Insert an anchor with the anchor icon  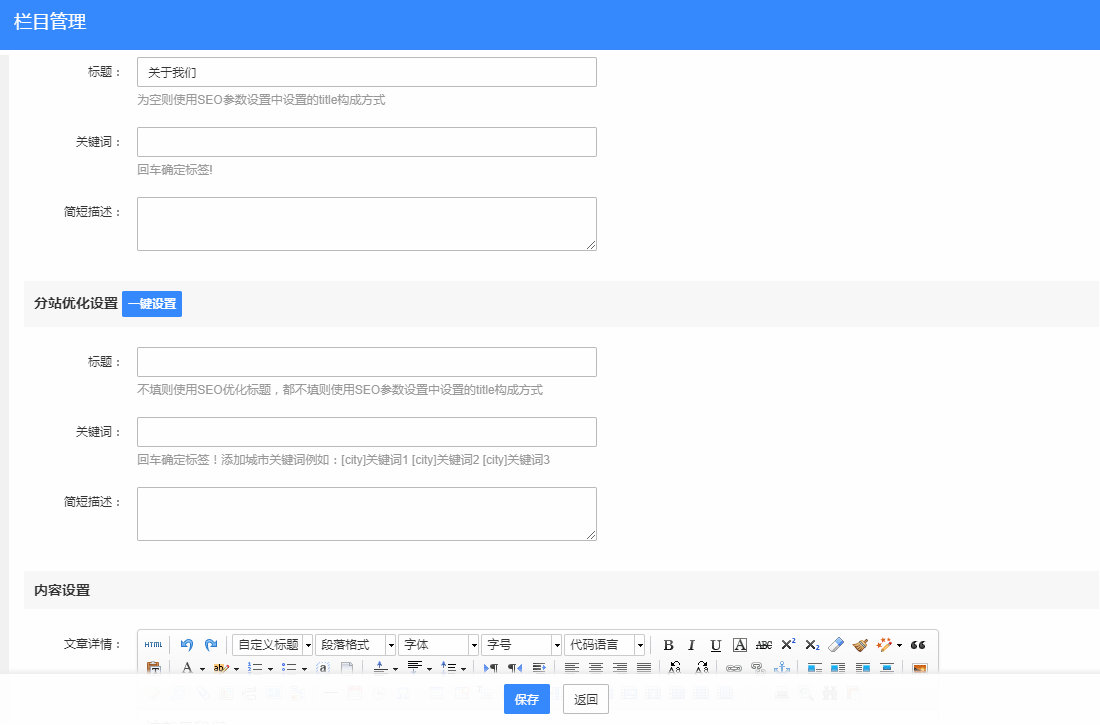click(782, 667)
